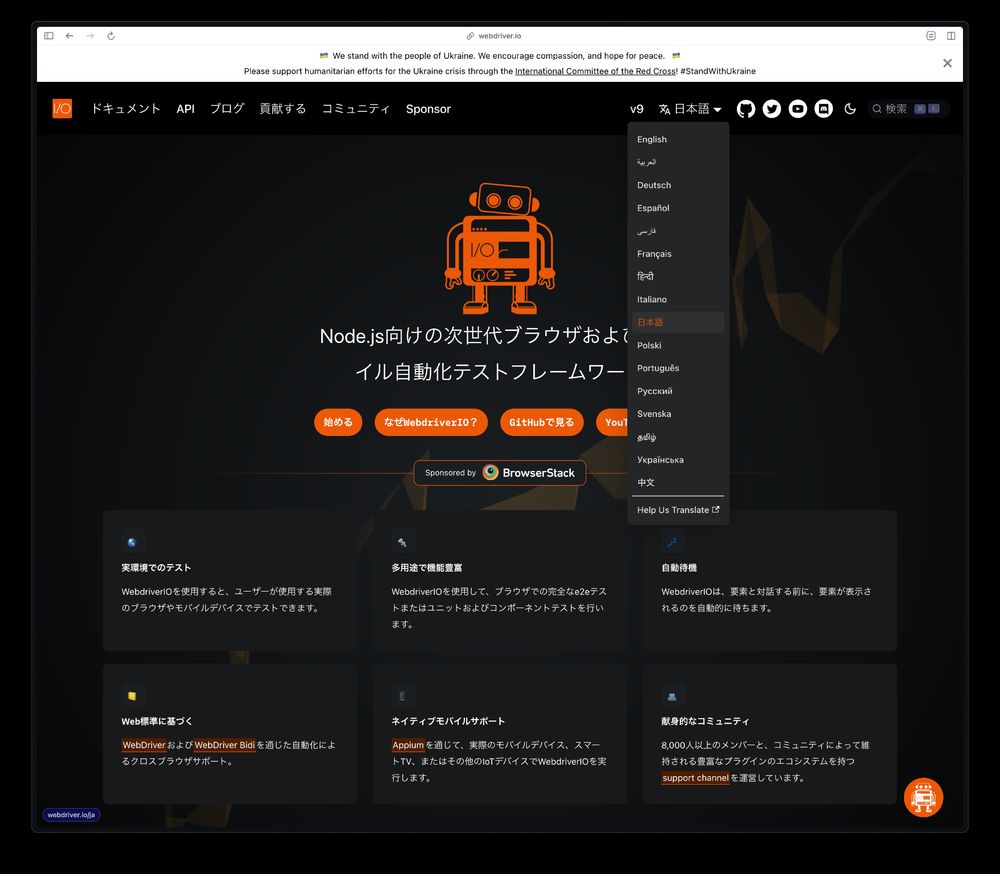Select the Arabic العربية language option
The width and height of the screenshot is (1000, 874).
click(678, 162)
